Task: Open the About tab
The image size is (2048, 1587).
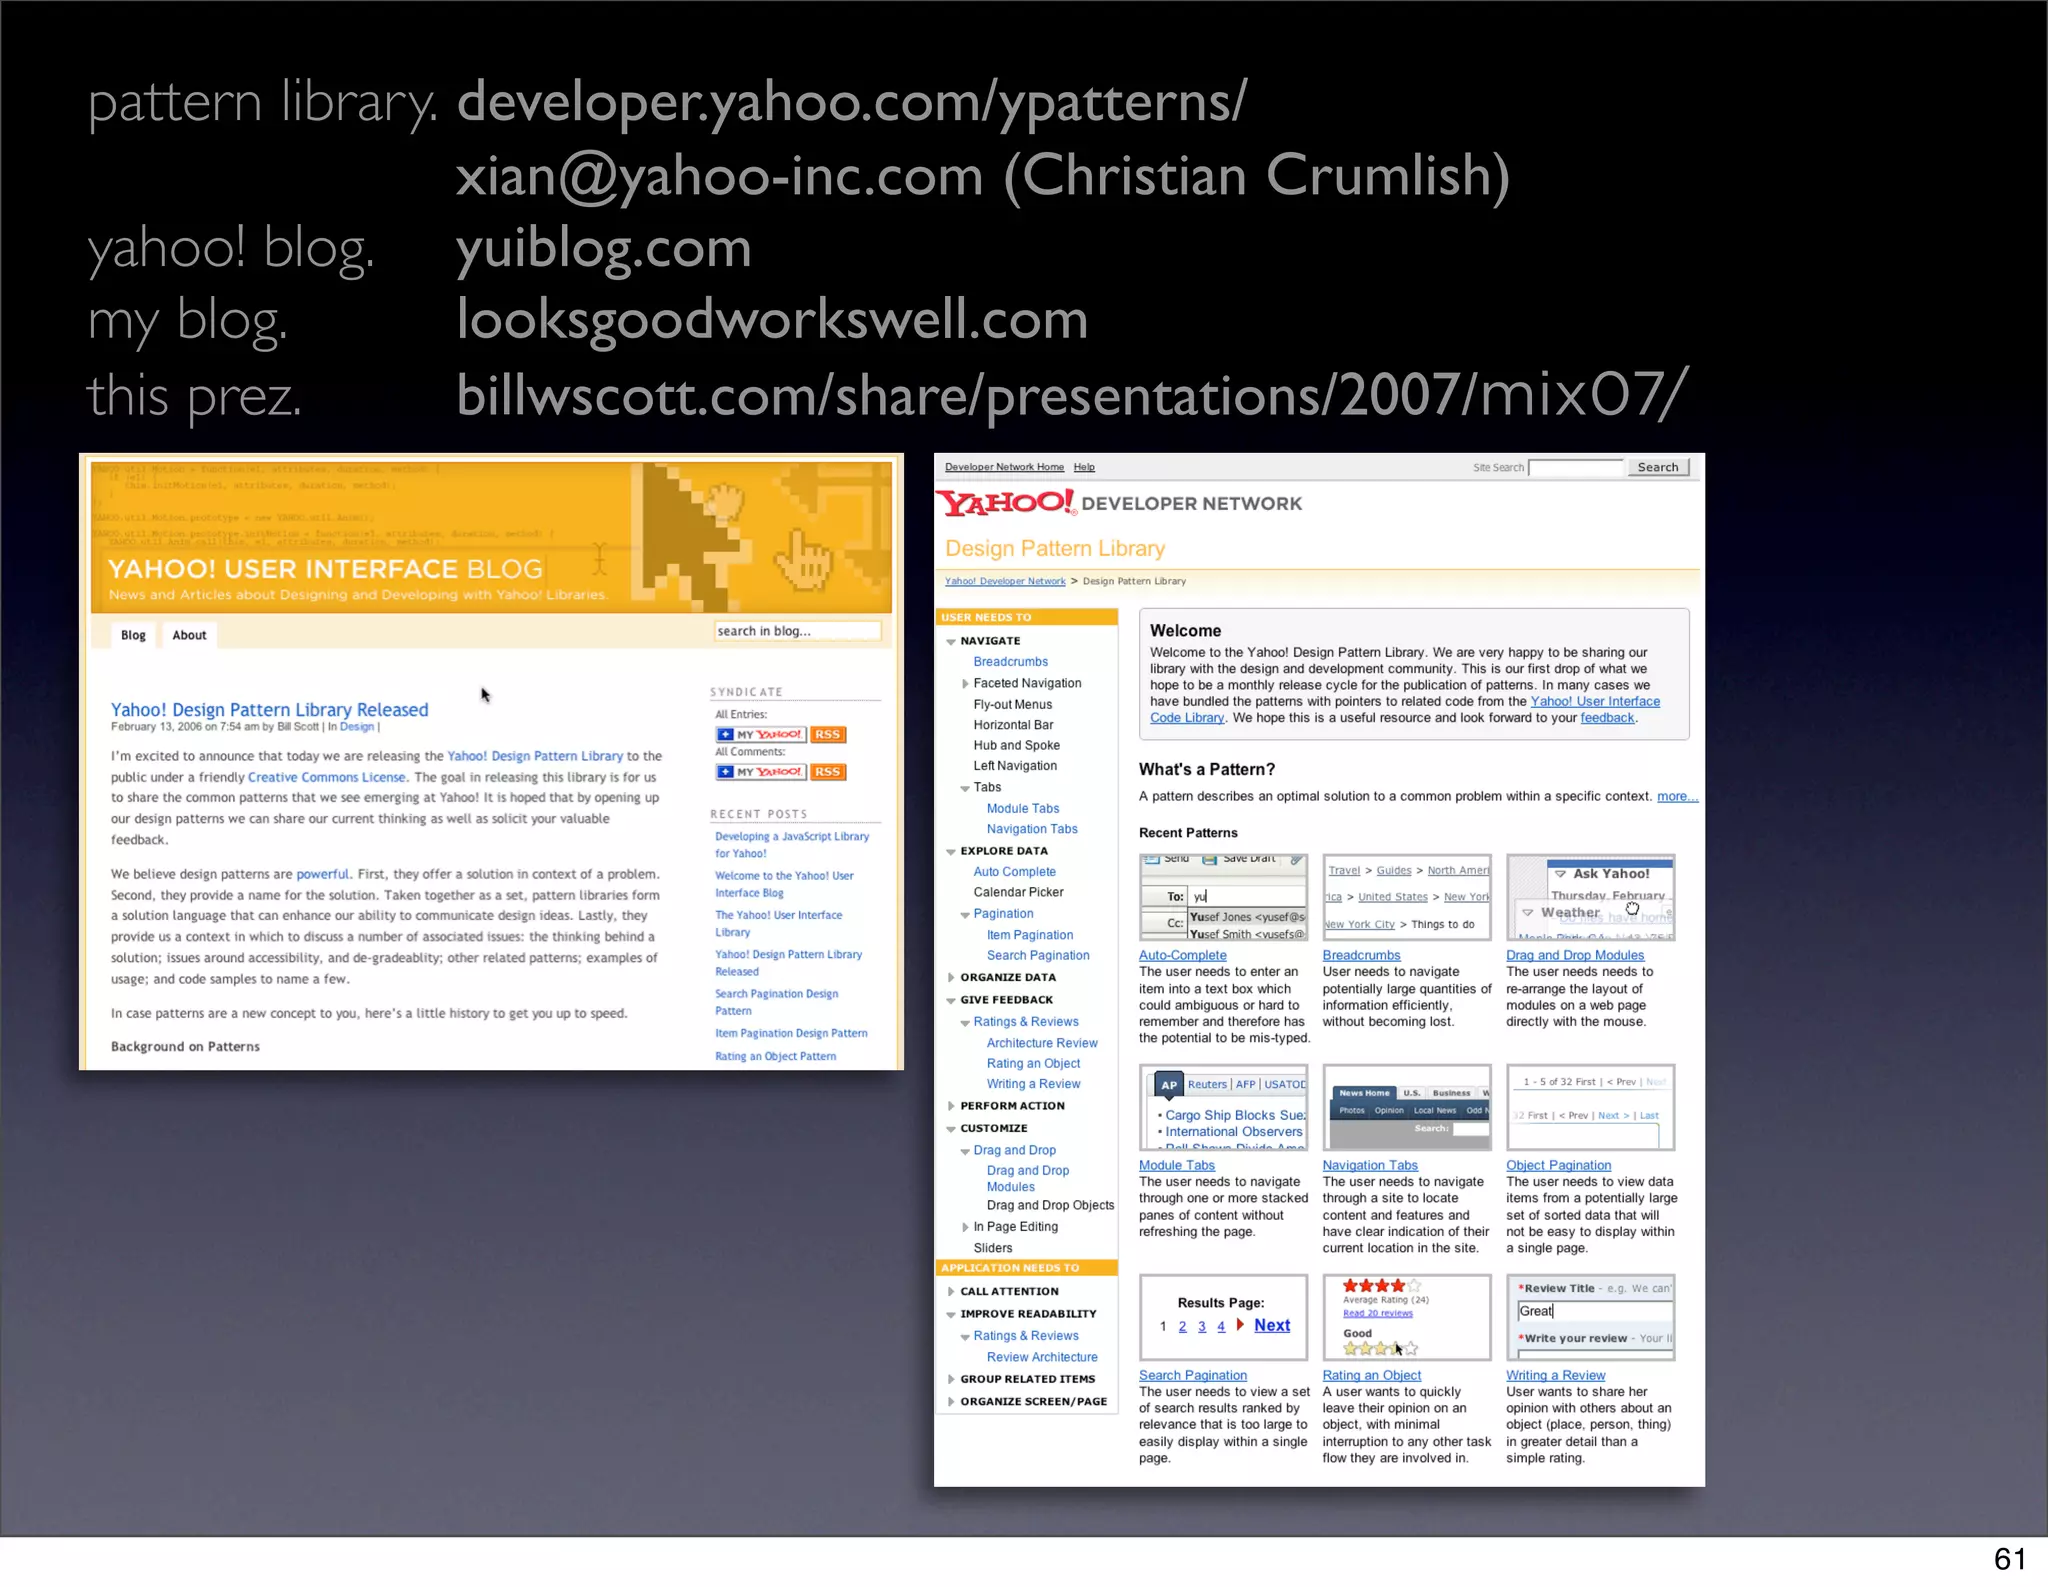Action: coord(189,635)
